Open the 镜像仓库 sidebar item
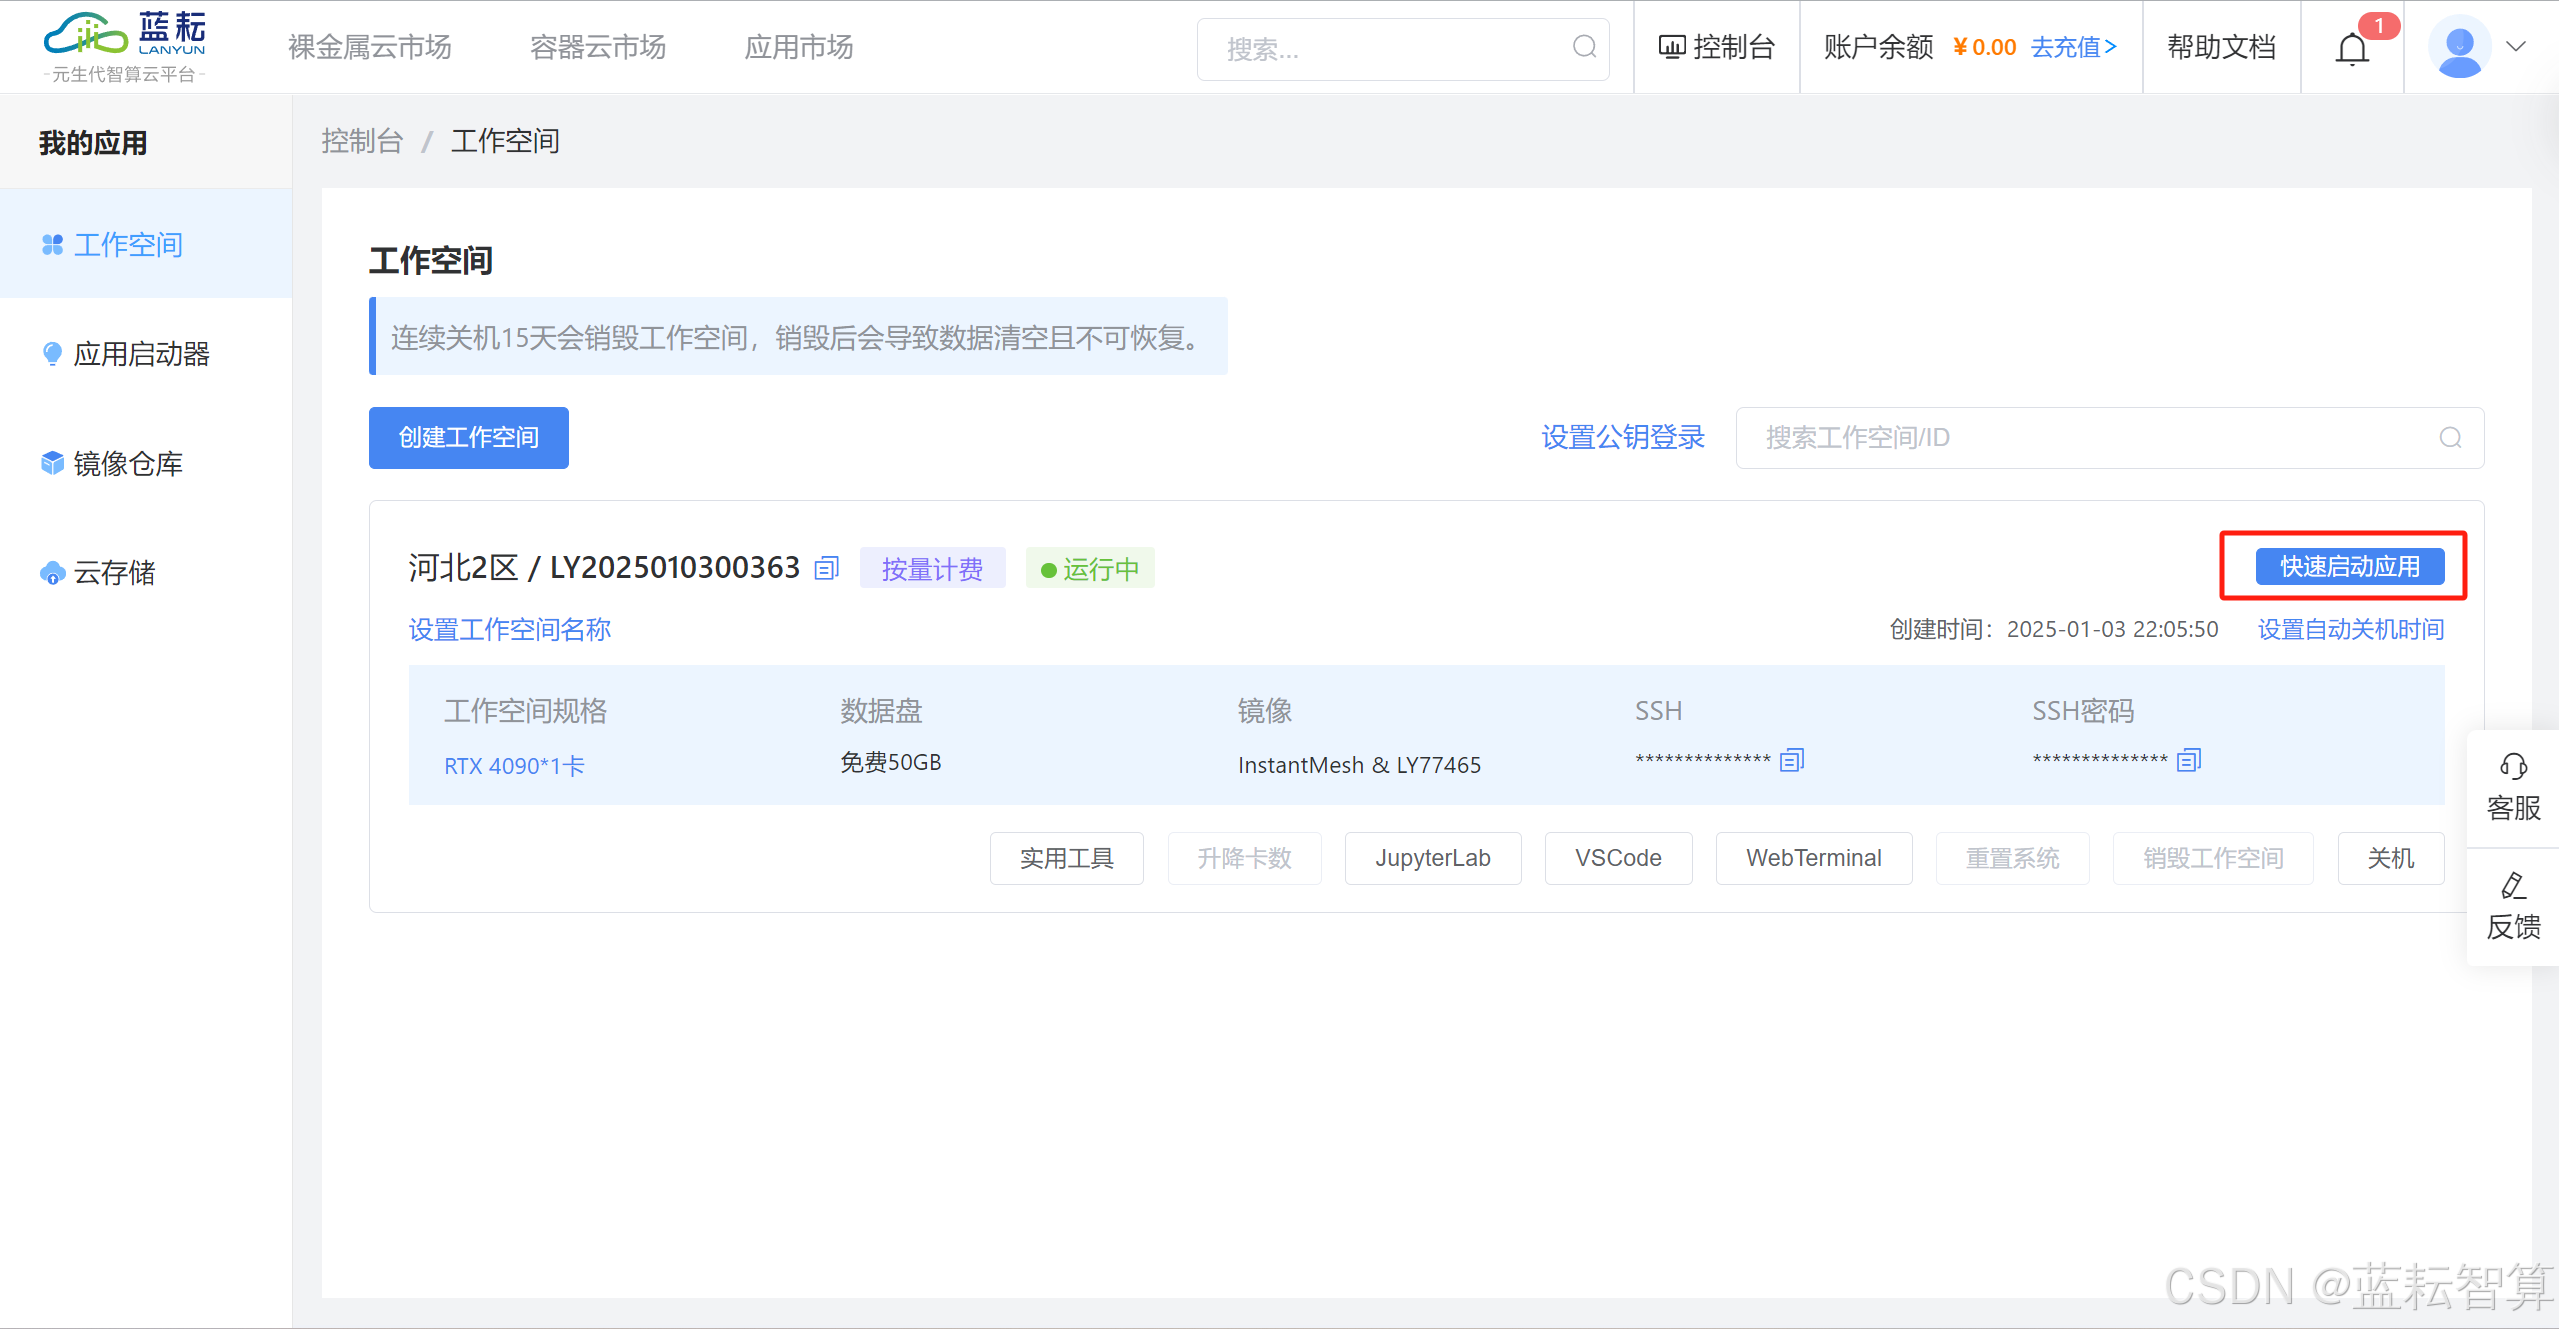2559x1329 pixels. pos(128,464)
